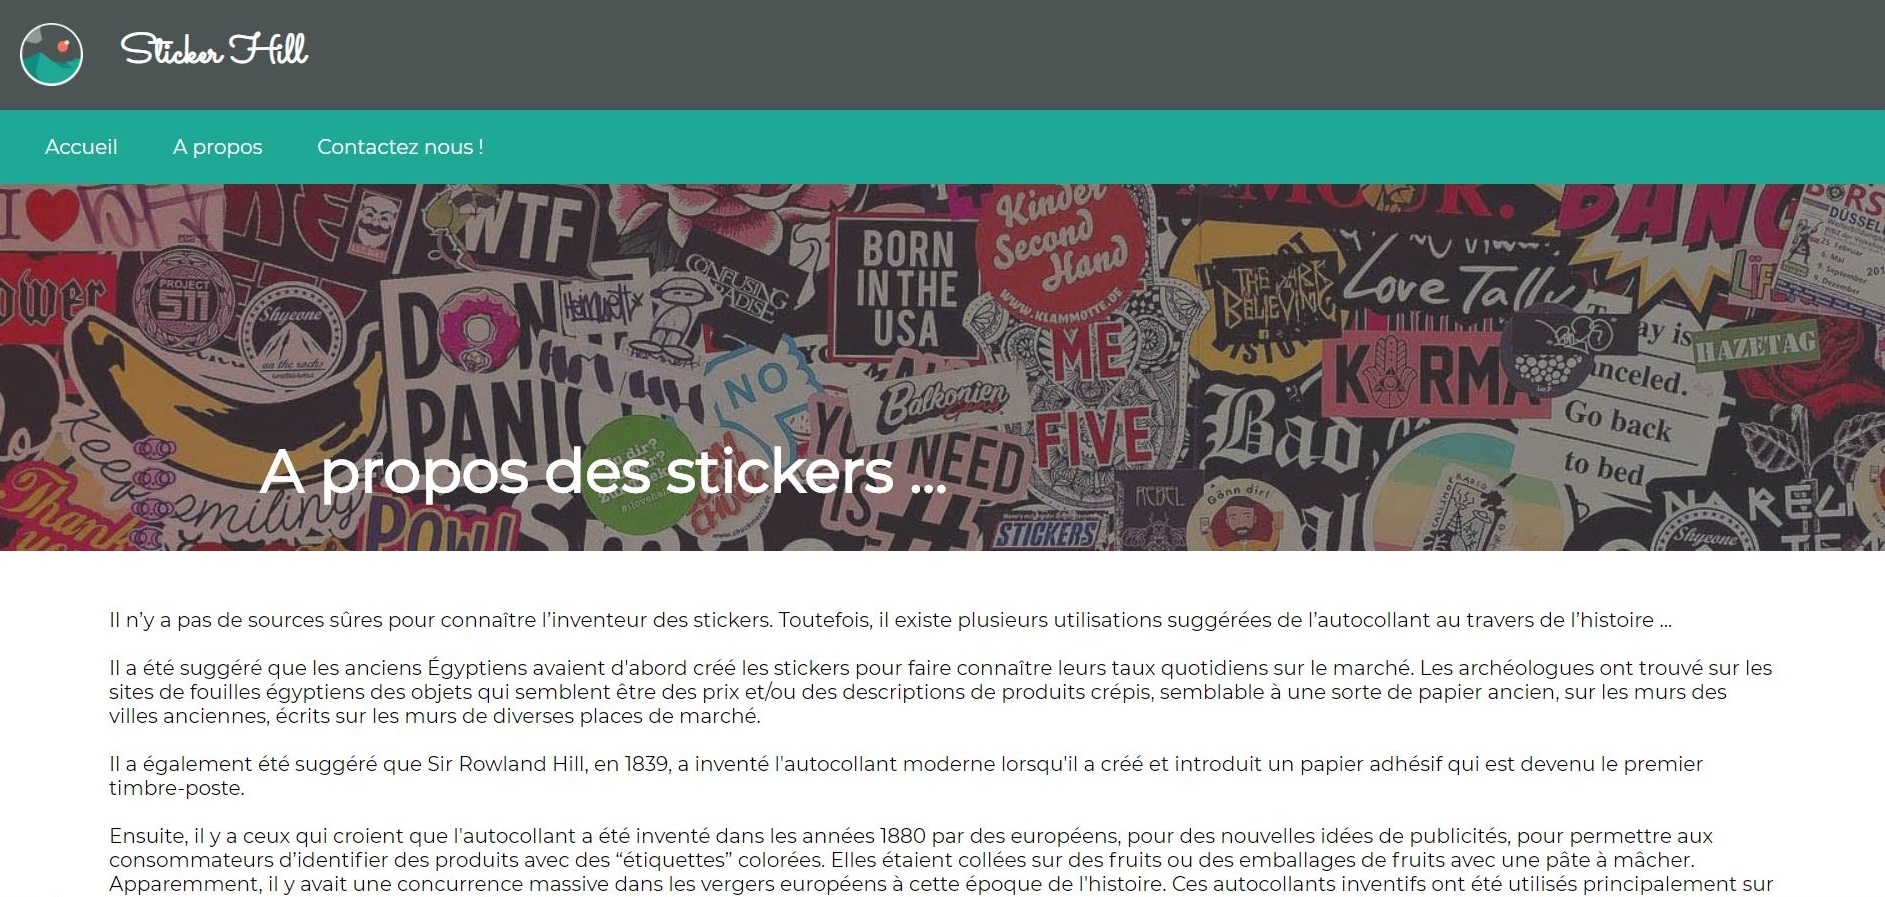Click the A propos des stickers heading
The width and height of the screenshot is (1885, 897).
pos(603,471)
